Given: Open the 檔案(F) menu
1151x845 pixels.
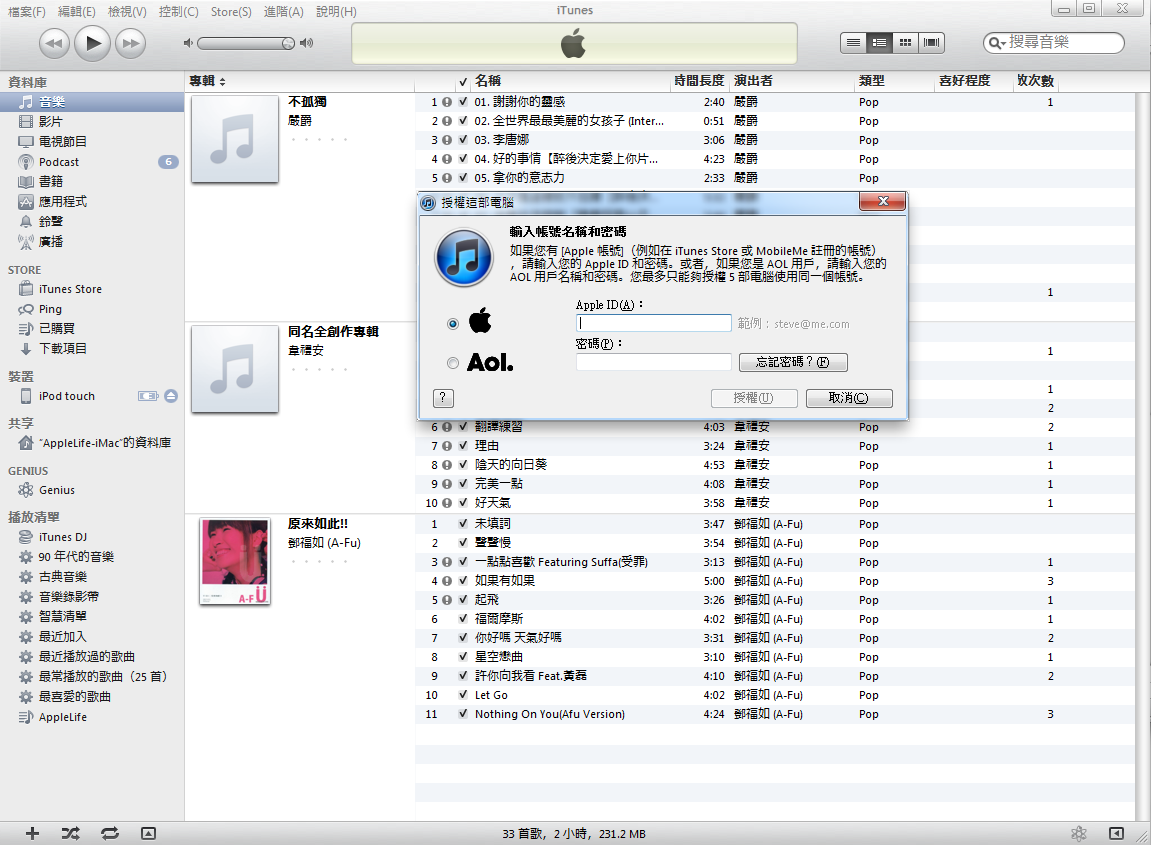Looking at the screenshot, I should 27,12.
